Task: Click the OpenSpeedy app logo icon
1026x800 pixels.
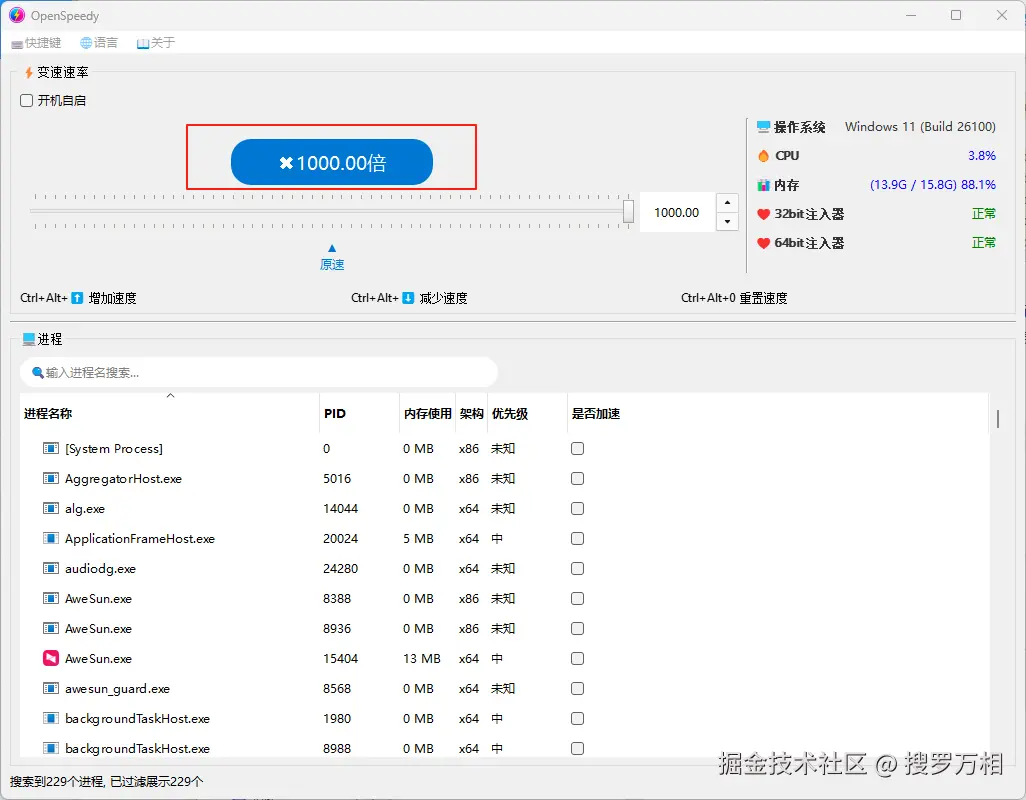Action: pos(17,15)
